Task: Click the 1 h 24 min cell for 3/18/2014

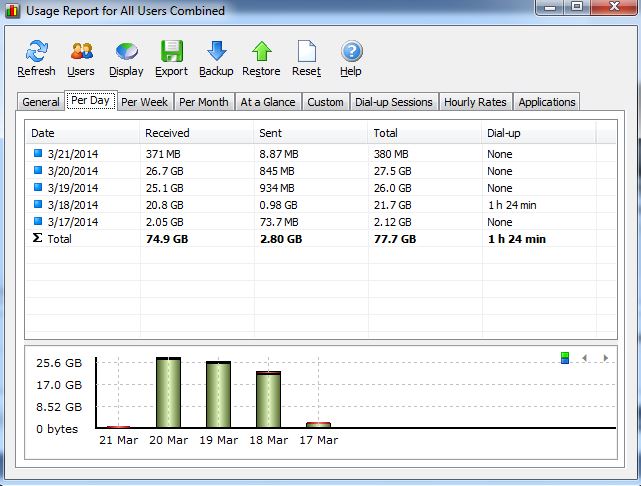Action: [512, 205]
